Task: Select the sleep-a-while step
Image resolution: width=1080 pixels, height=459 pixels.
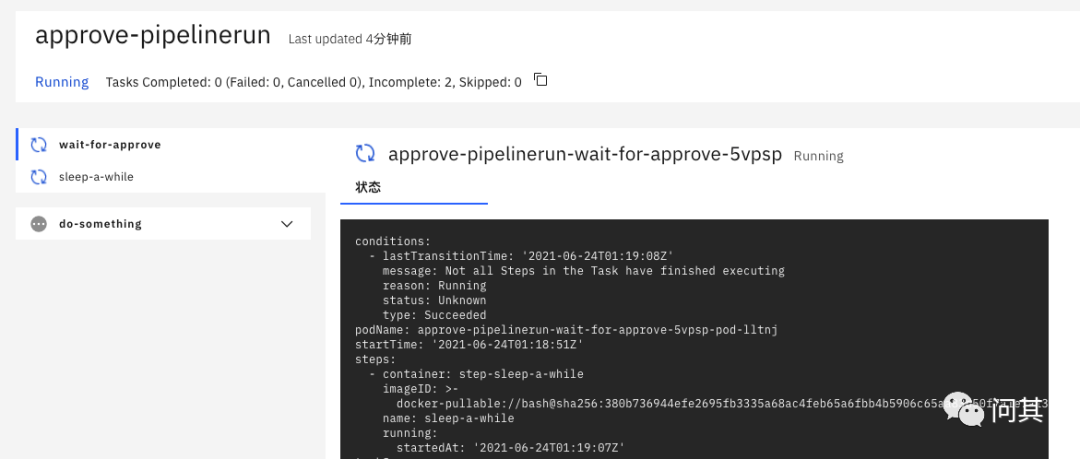Action: pos(96,177)
